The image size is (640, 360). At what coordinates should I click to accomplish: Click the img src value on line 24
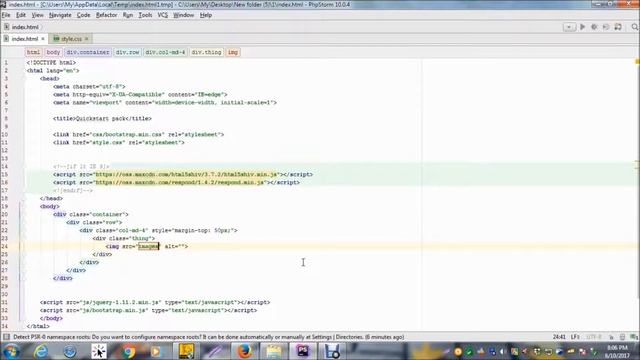[149, 246]
